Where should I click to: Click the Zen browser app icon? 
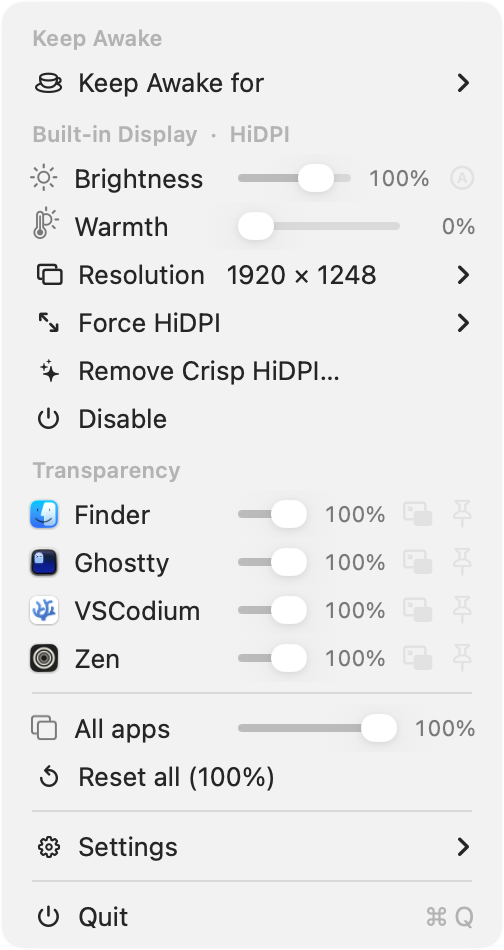[44, 659]
